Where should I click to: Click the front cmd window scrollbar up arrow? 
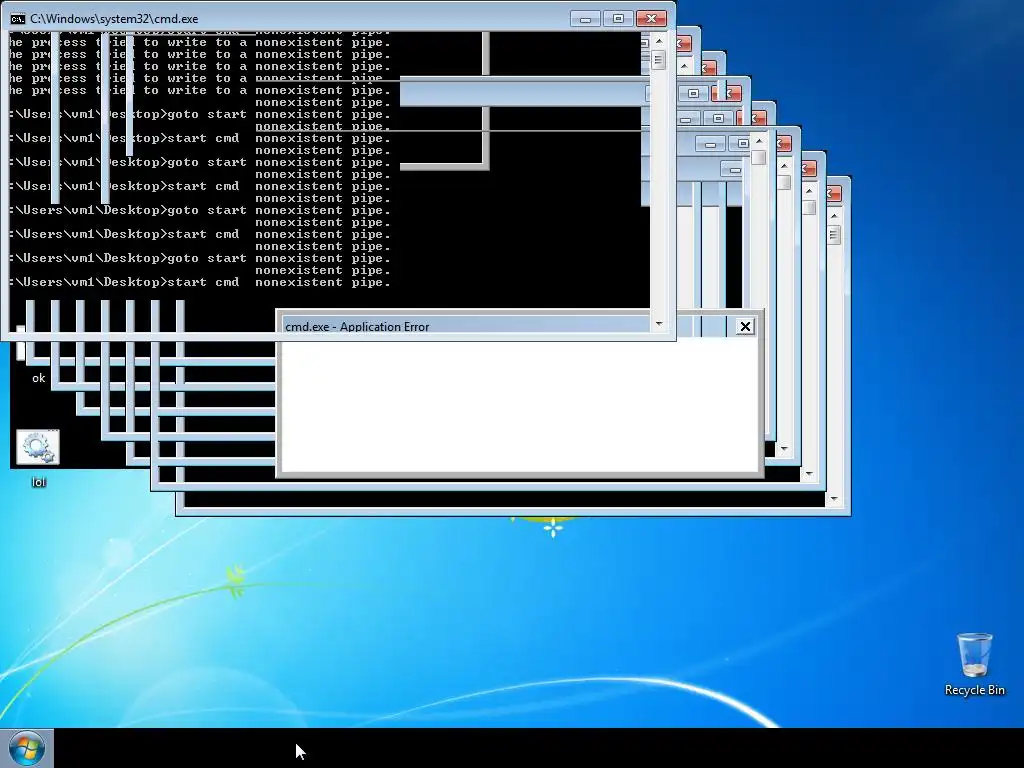click(658, 40)
